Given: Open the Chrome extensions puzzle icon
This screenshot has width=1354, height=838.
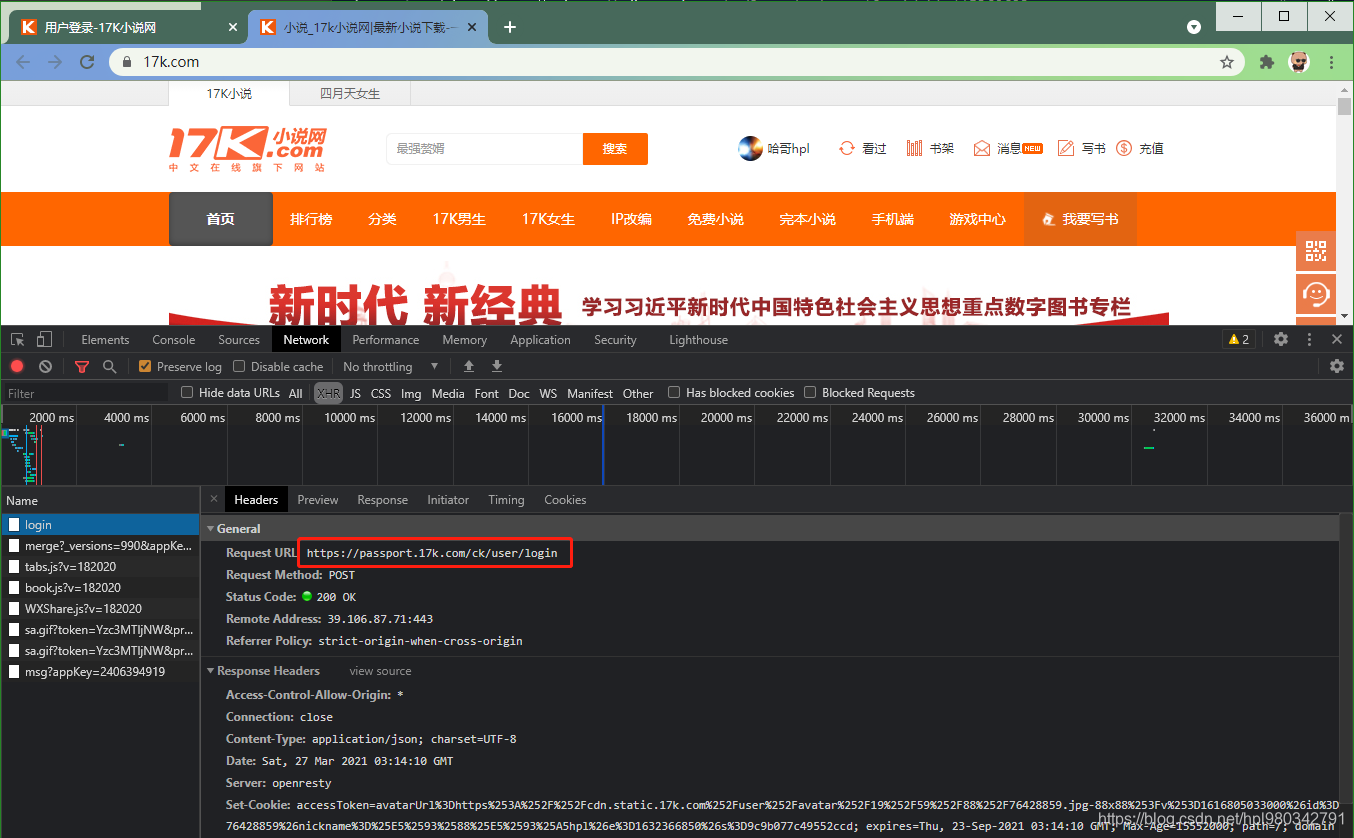Looking at the screenshot, I should click(1267, 62).
